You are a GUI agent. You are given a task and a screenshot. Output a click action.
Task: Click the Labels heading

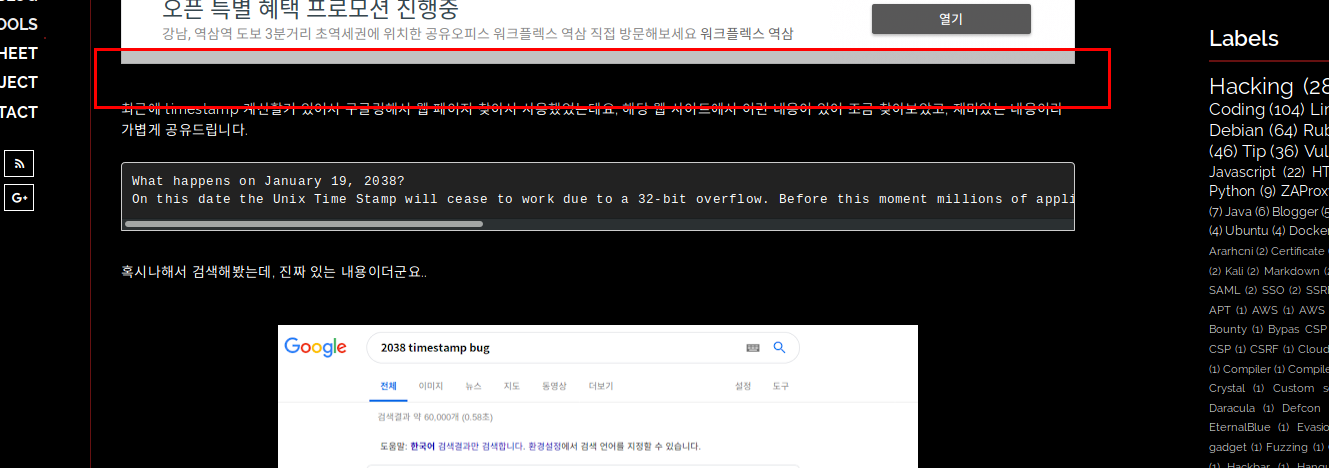1243,38
